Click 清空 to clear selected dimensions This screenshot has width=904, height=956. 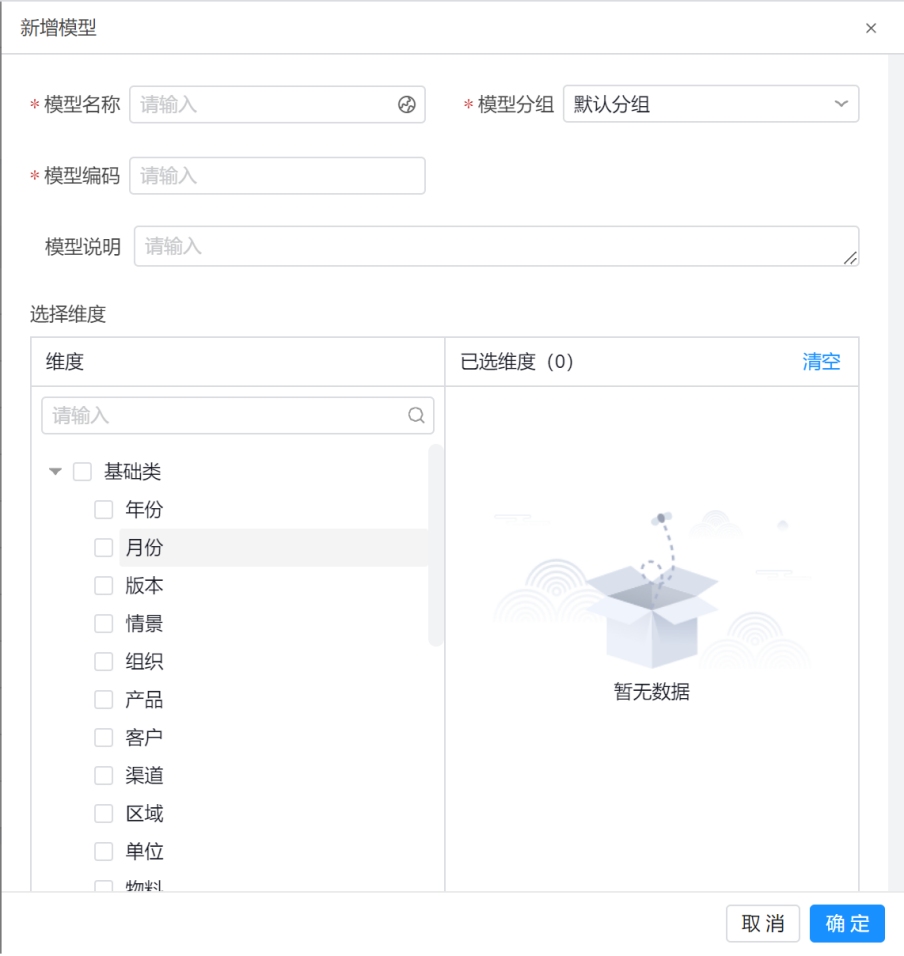coord(821,362)
